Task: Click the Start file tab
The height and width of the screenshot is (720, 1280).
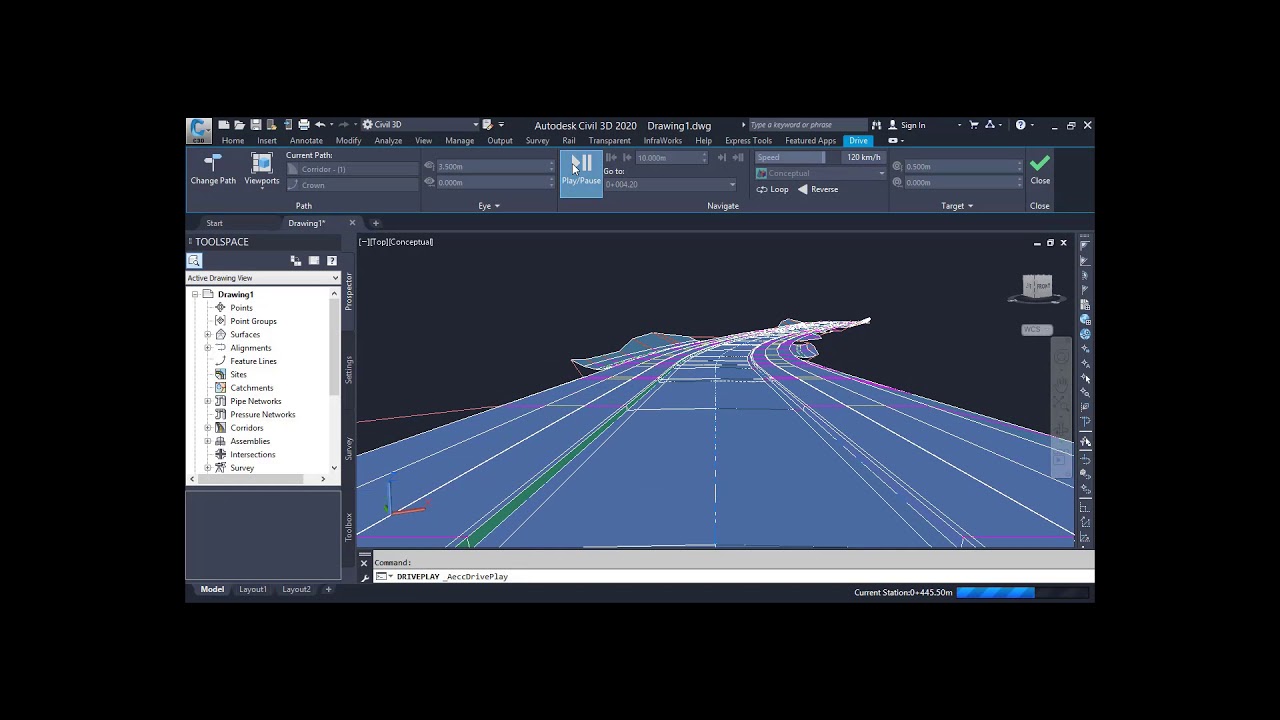Action: (x=214, y=223)
